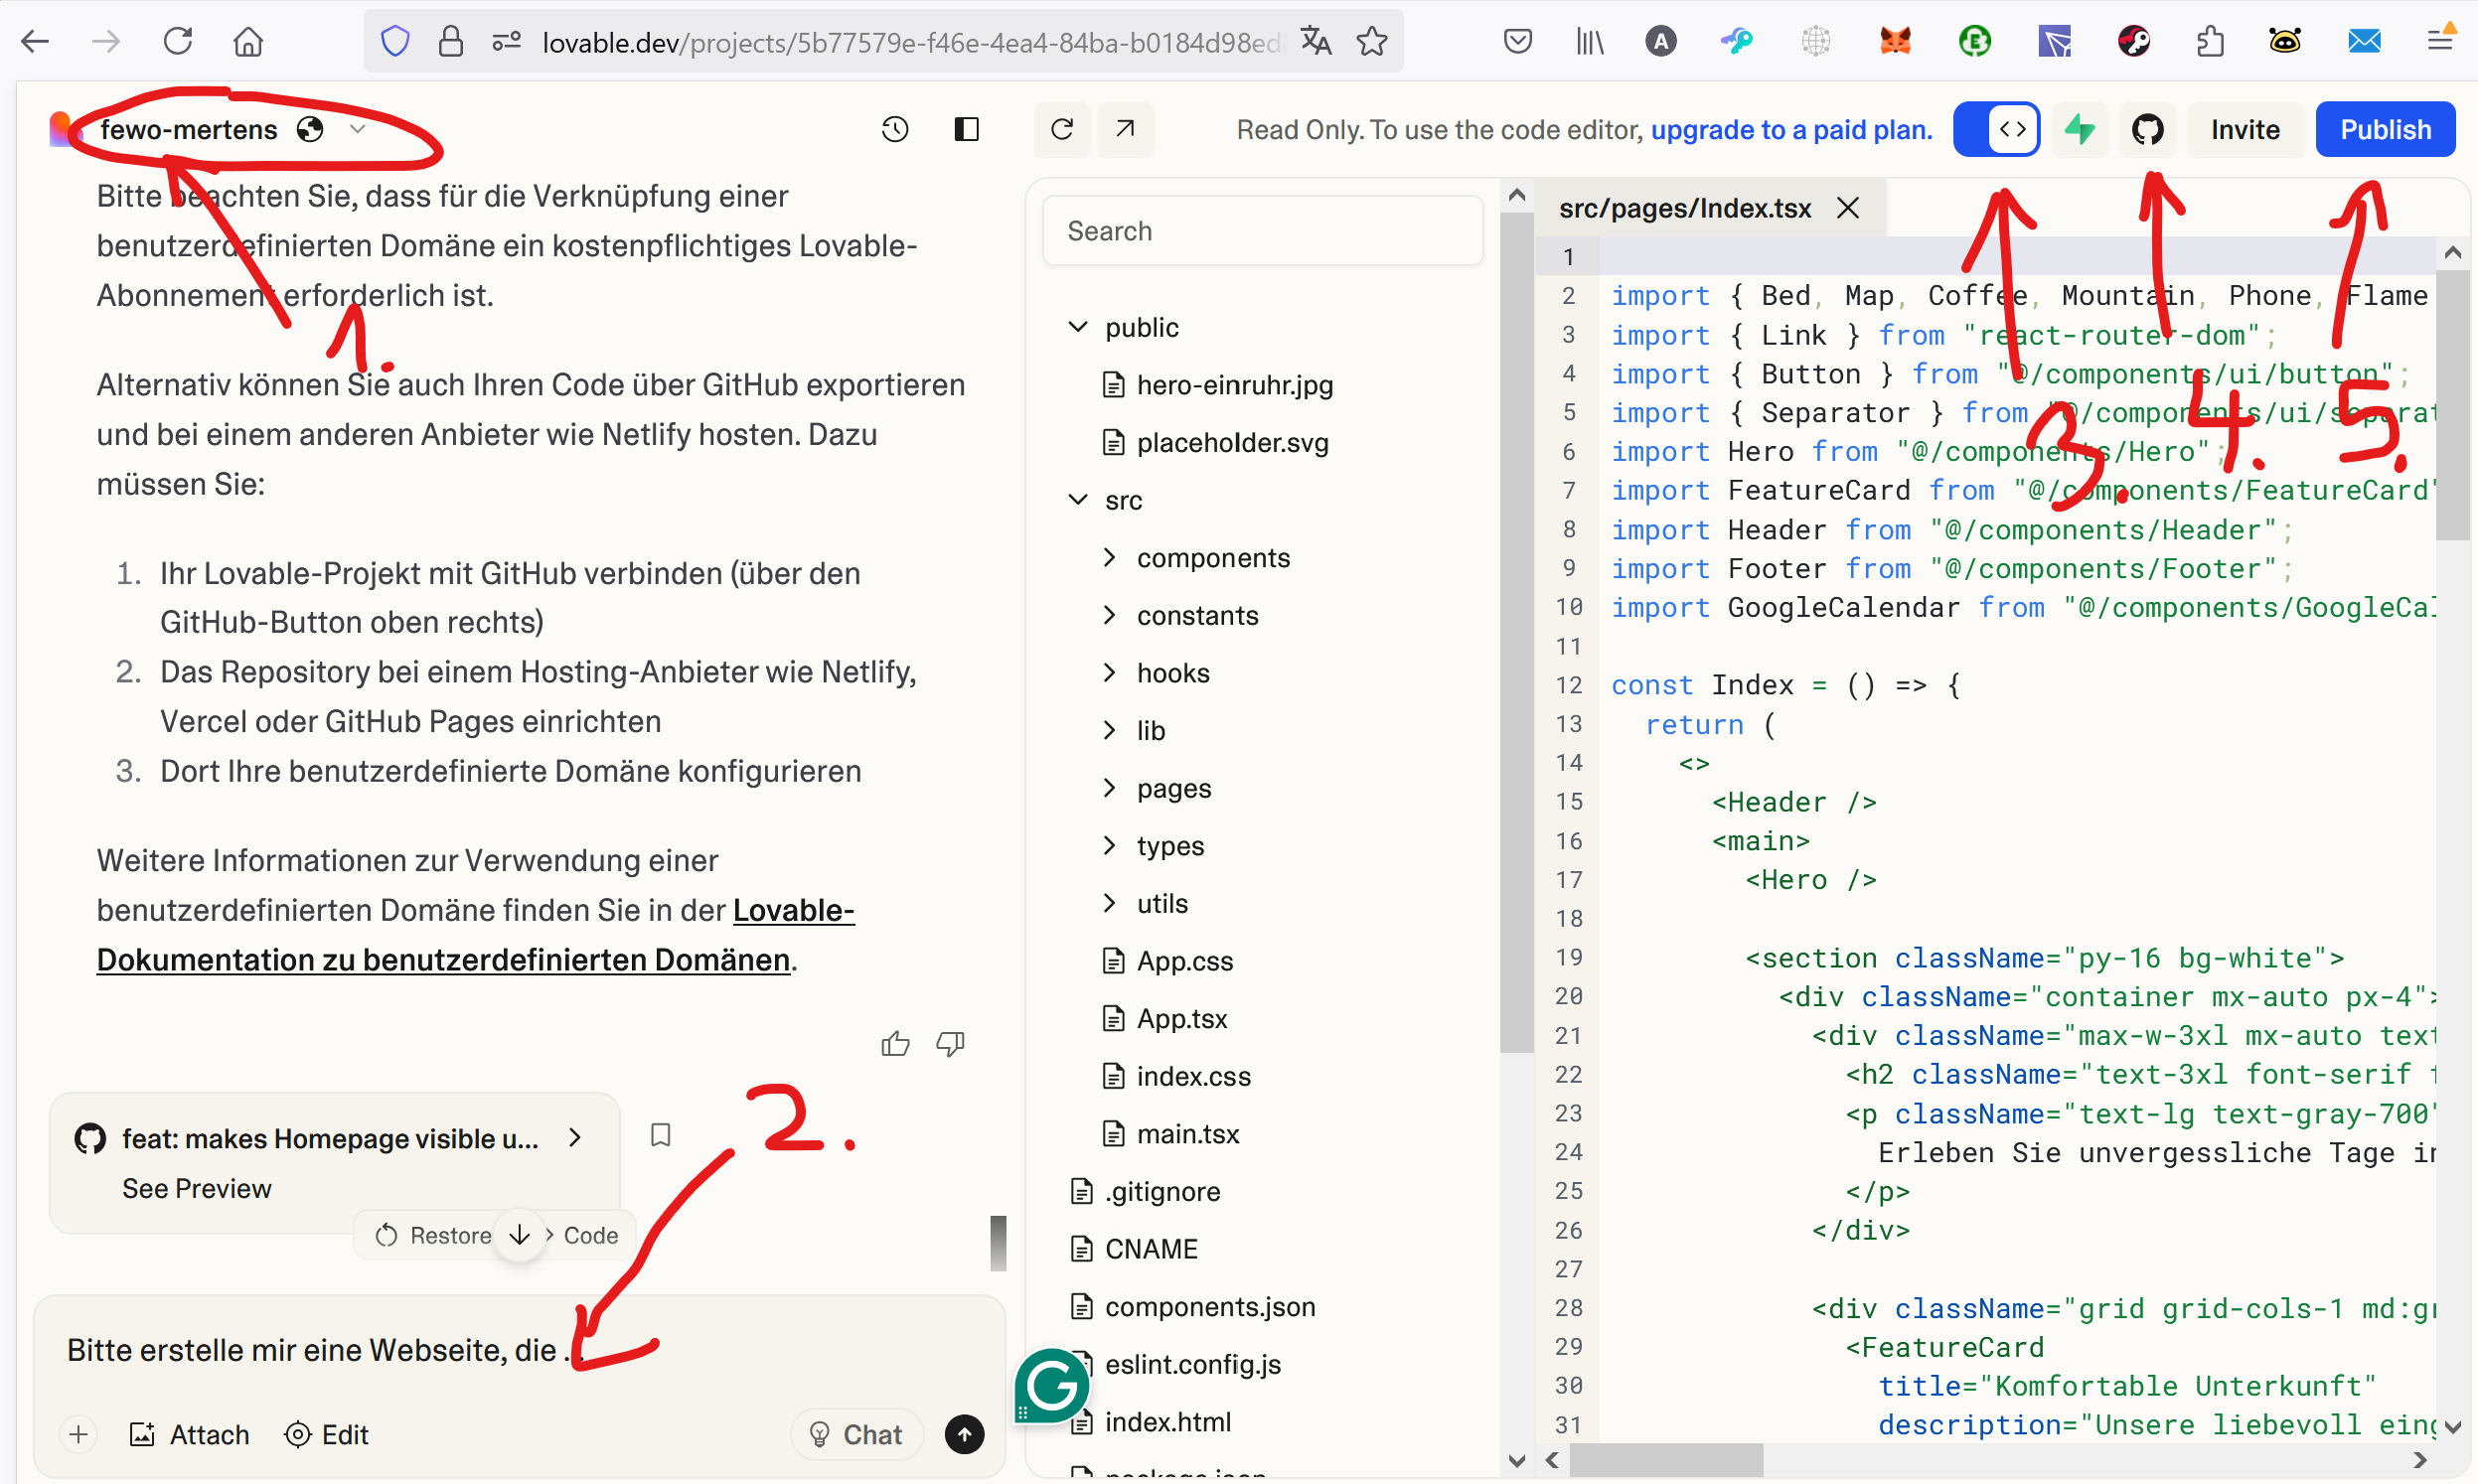The image size is (2478, 1484).
Task: Click the Restore button
Action: 433,1235
